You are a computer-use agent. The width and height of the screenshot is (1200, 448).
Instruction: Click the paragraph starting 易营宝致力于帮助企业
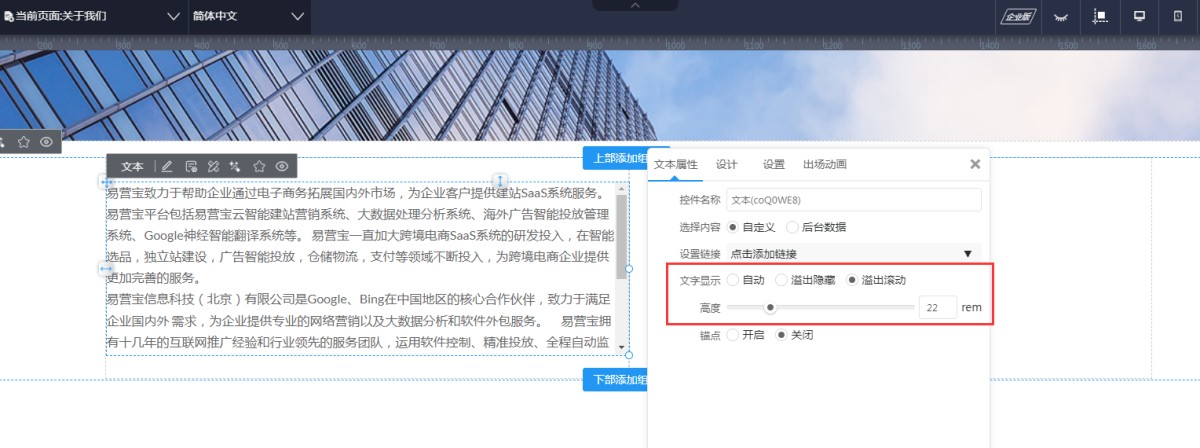tap(360, 236)
